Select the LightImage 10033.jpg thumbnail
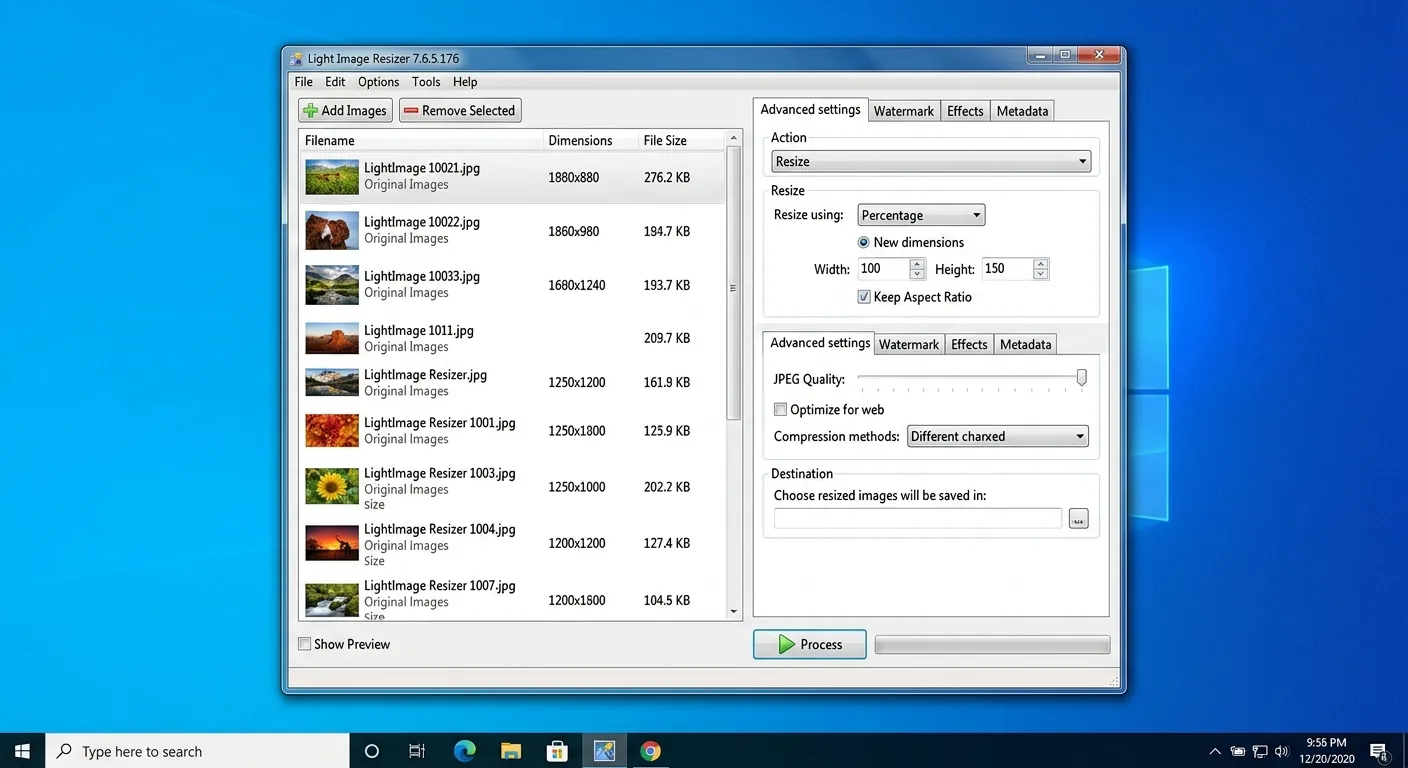Image resolution: width=1408 pixels, height=768 pixels. point(332,285)
